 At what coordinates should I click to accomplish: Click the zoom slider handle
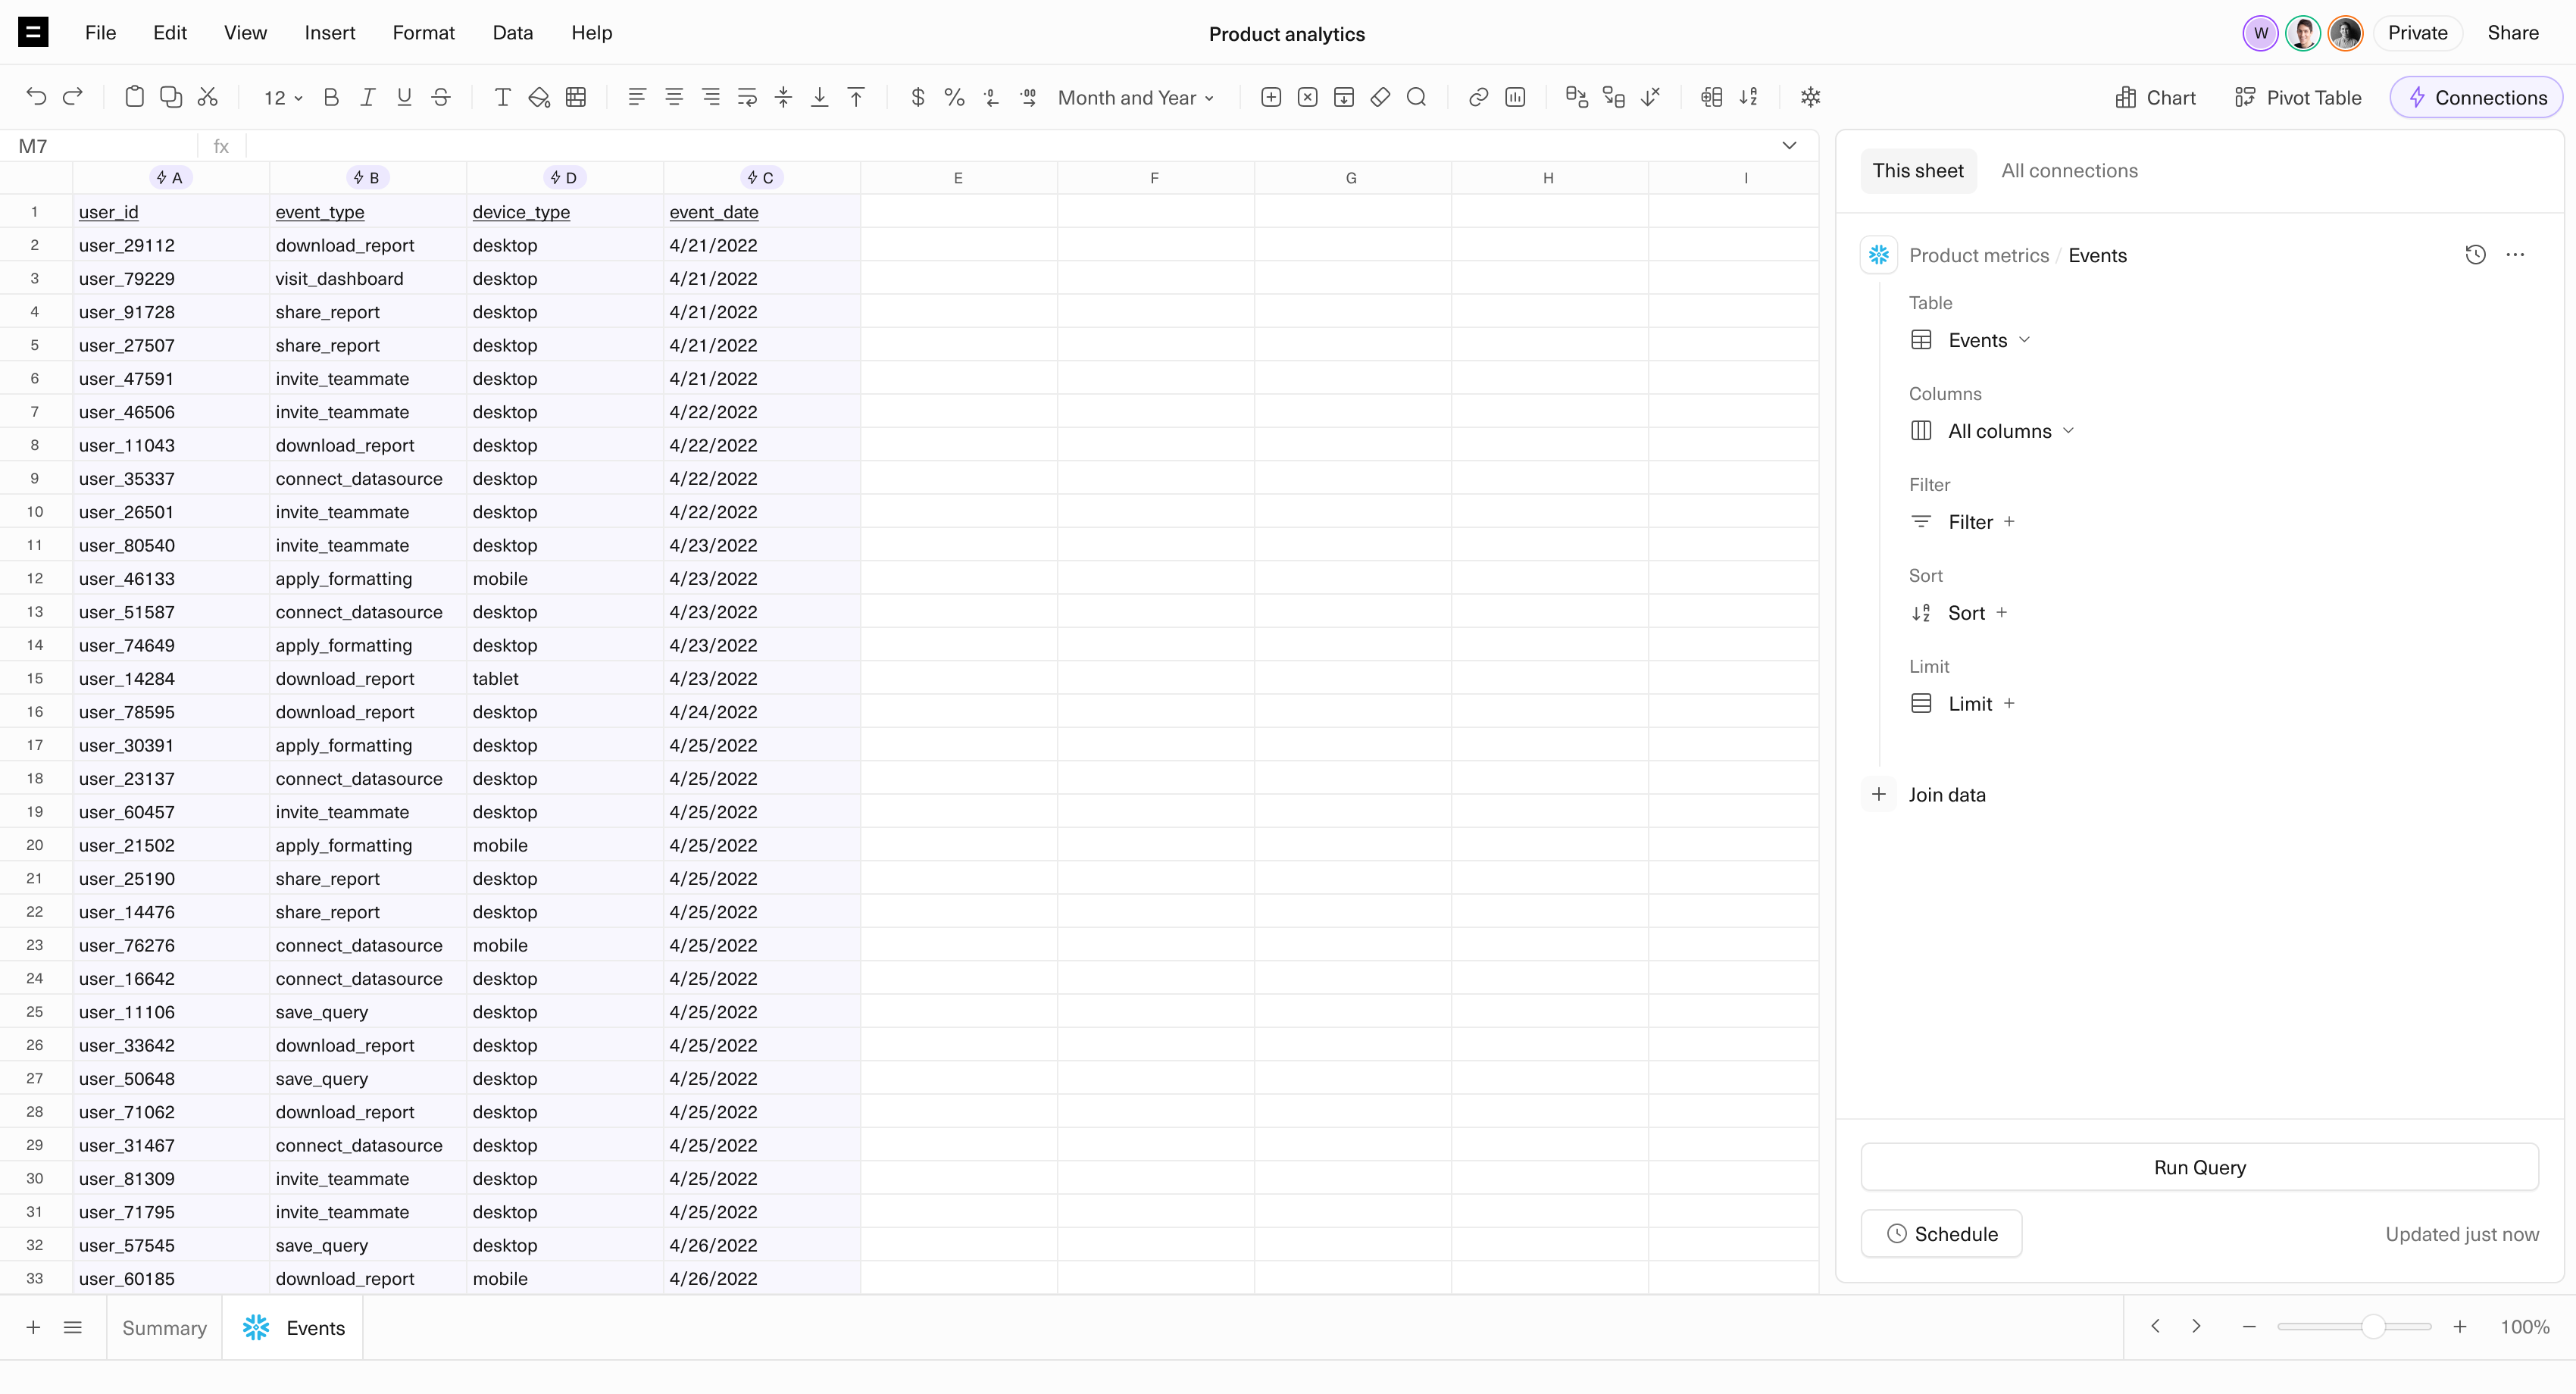pos(2372,1327)
